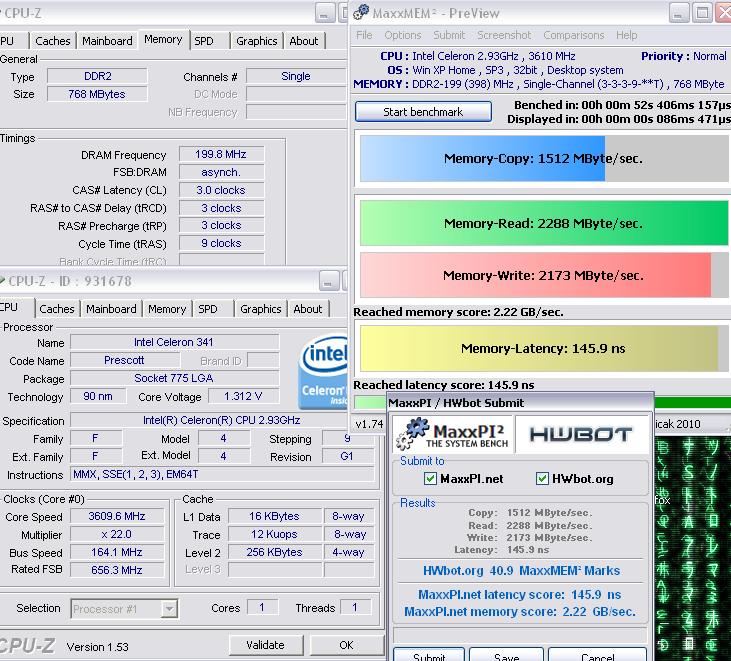Click the Rated FSB 656.3 MHz value
The image size is (731, 661).
[117, 570]
